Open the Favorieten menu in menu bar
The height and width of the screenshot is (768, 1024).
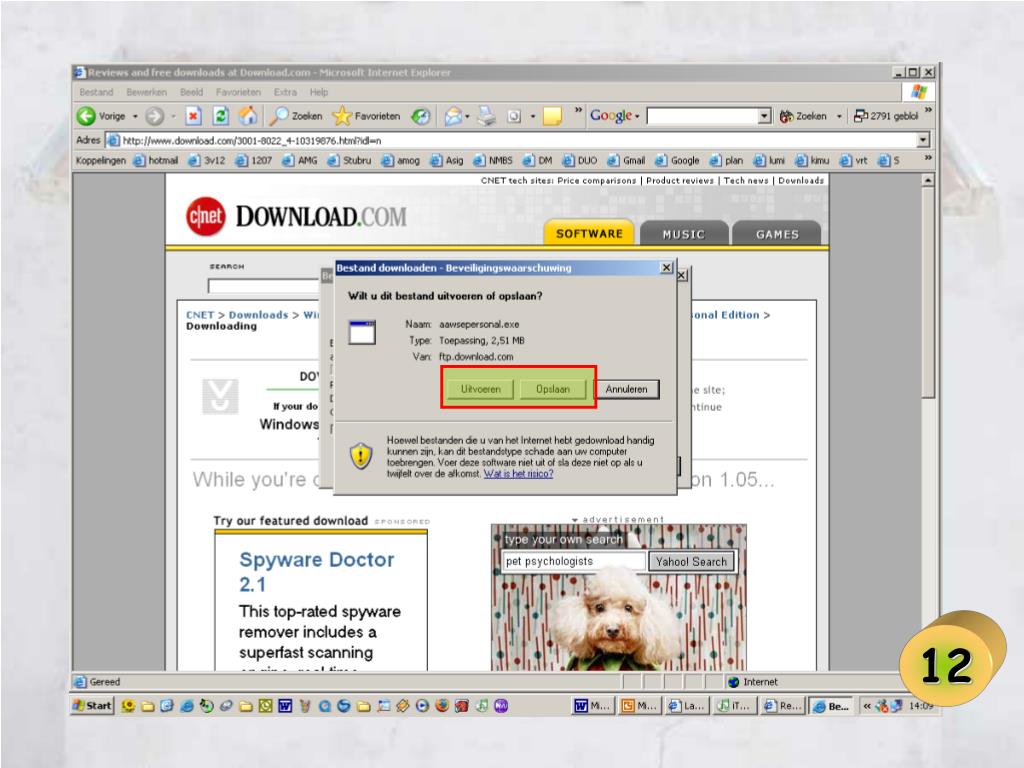(238, 92)
